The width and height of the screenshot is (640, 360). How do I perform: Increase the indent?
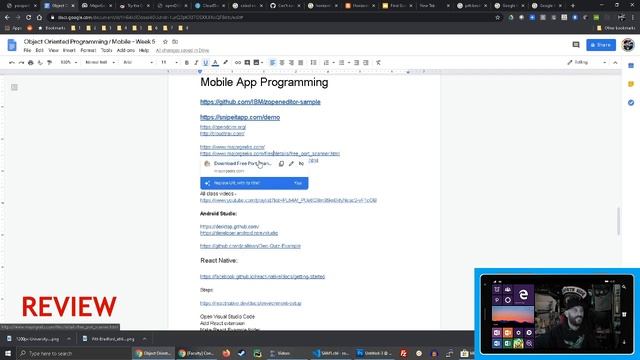click(366, 62)
